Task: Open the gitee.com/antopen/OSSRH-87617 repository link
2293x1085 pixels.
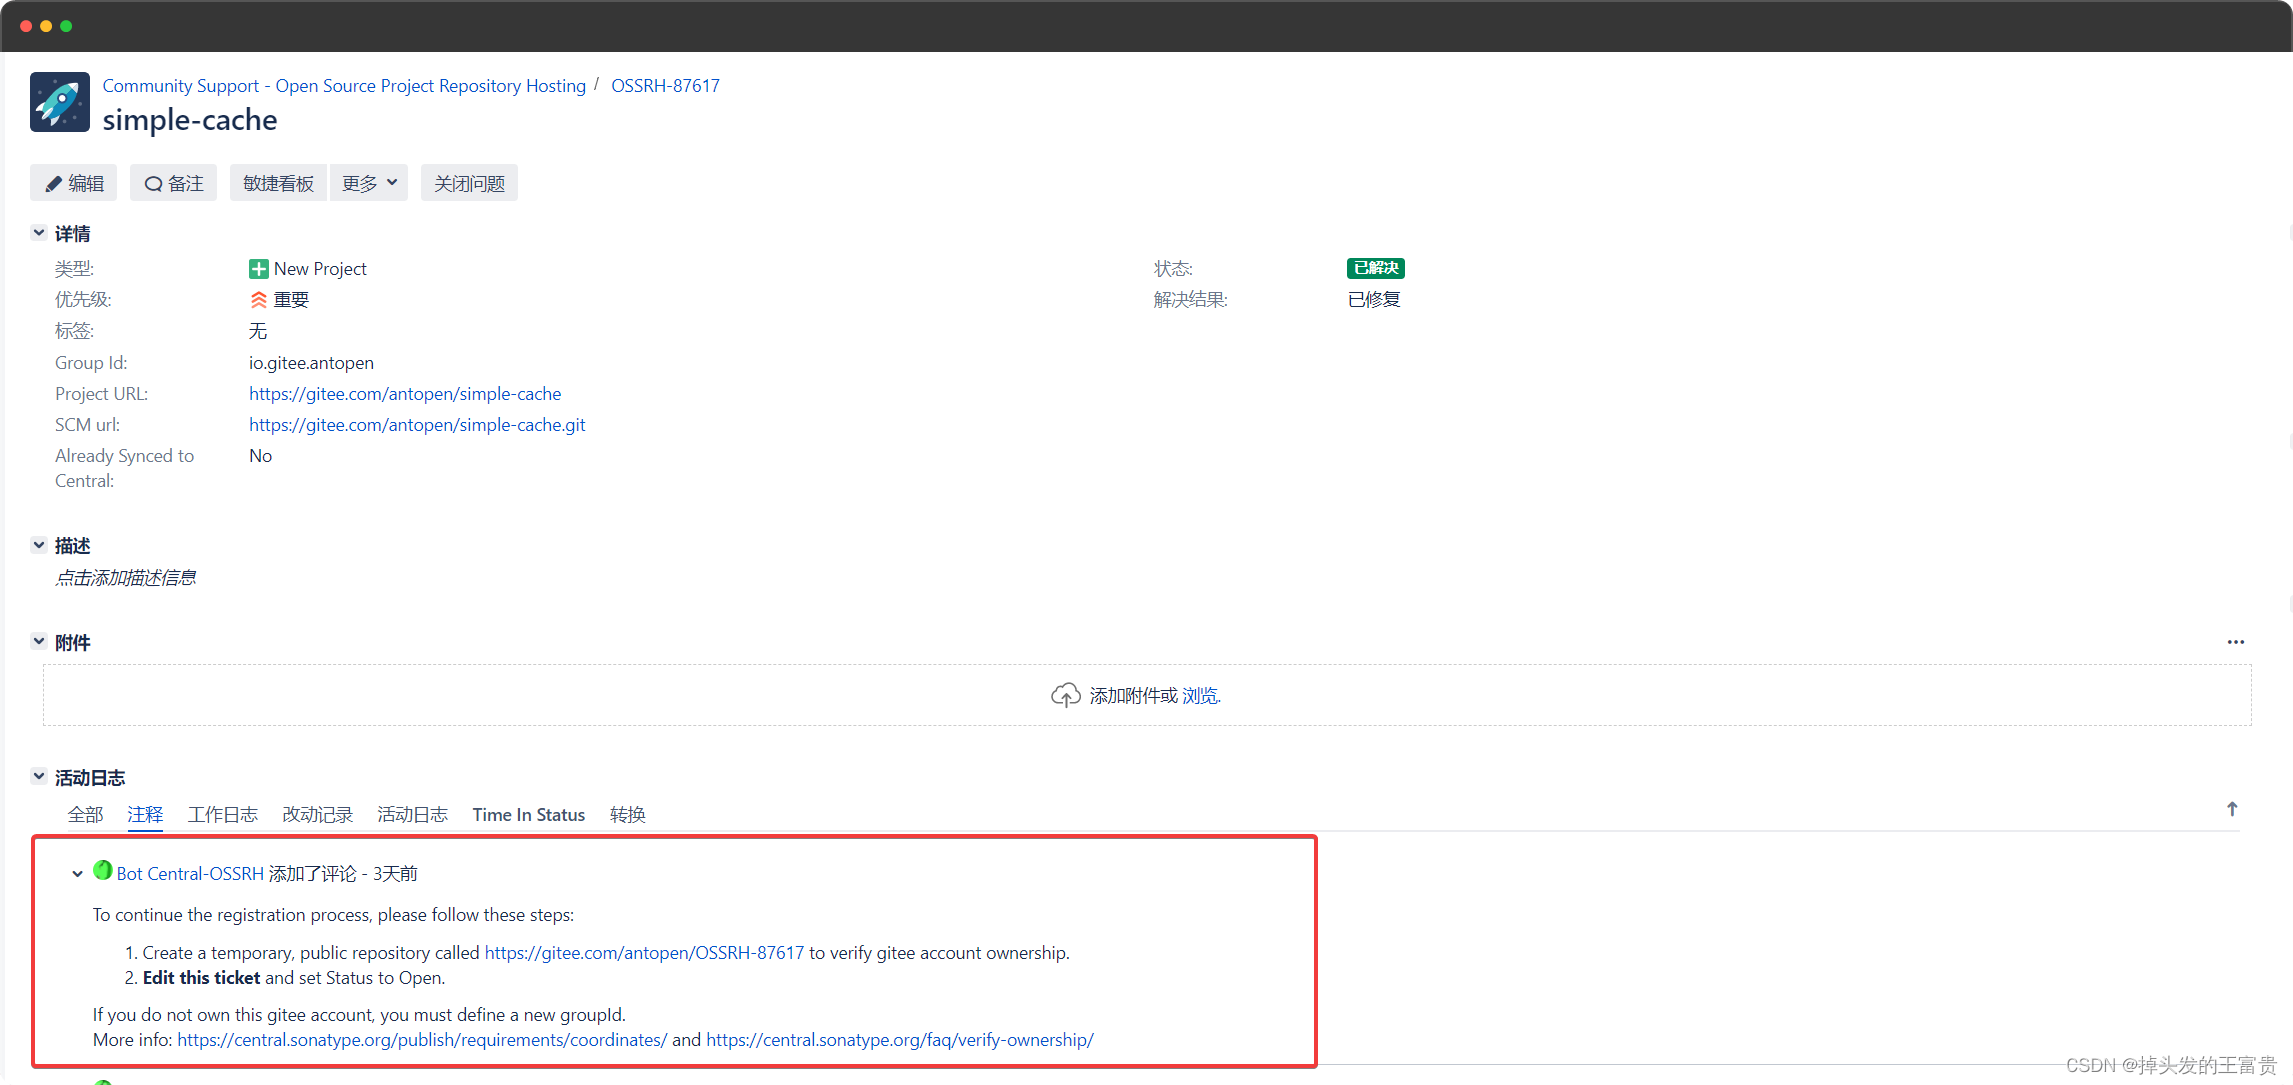Action: 644,953
